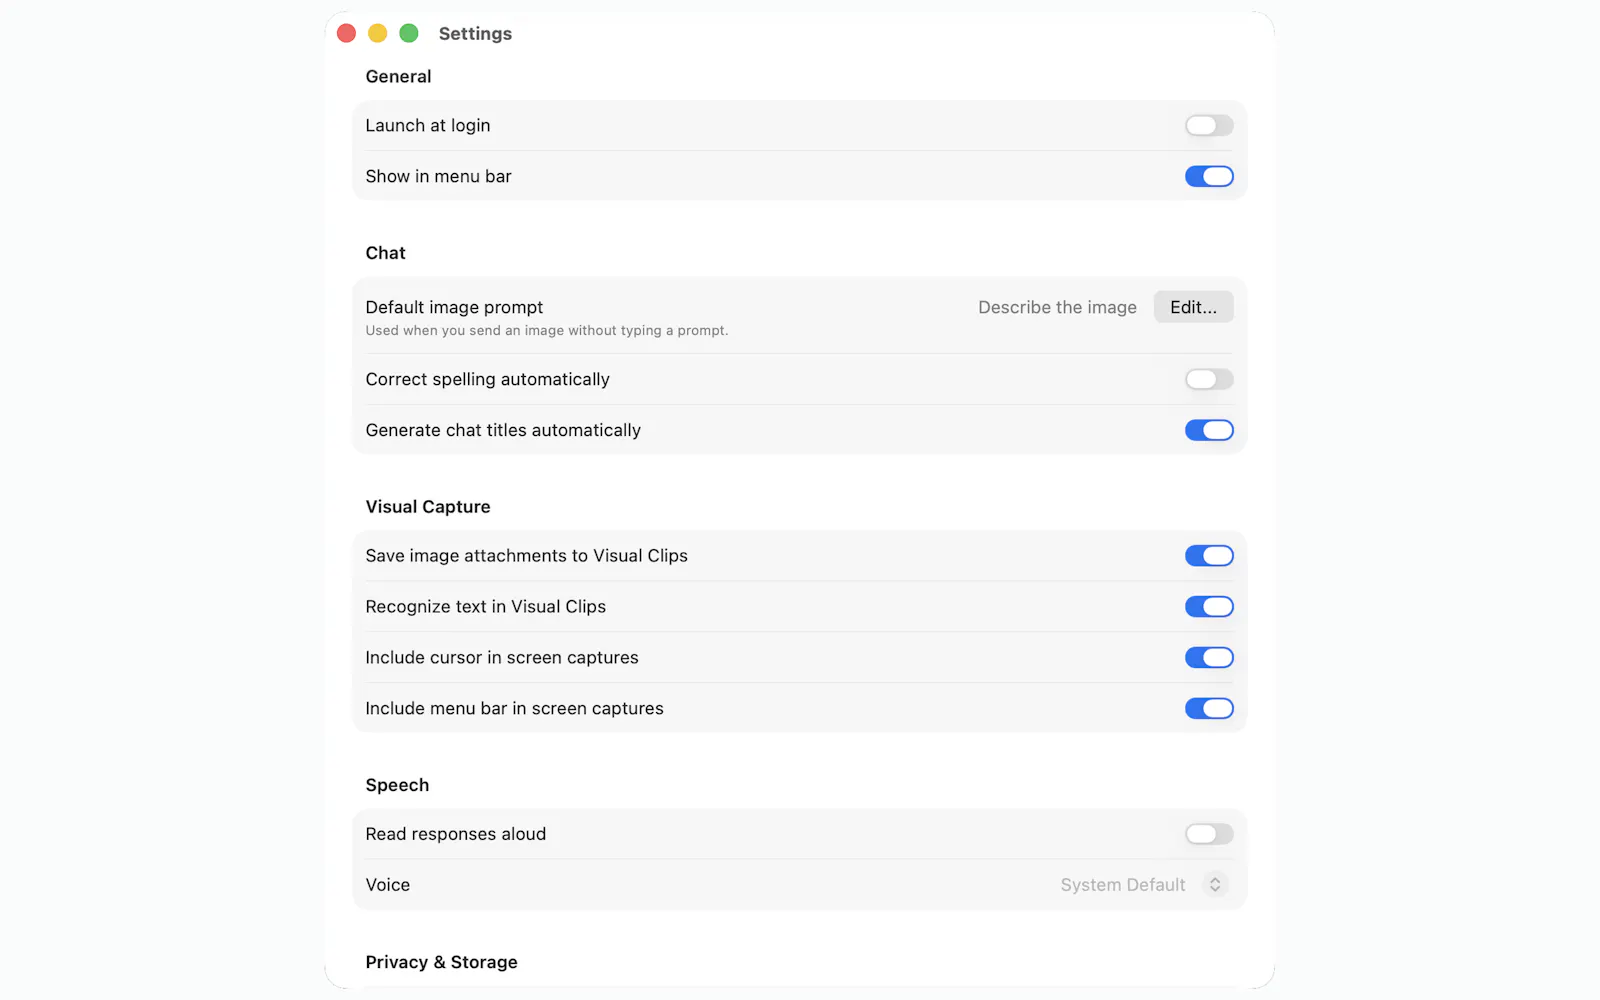Click the Settings window title

coord(475,33)
